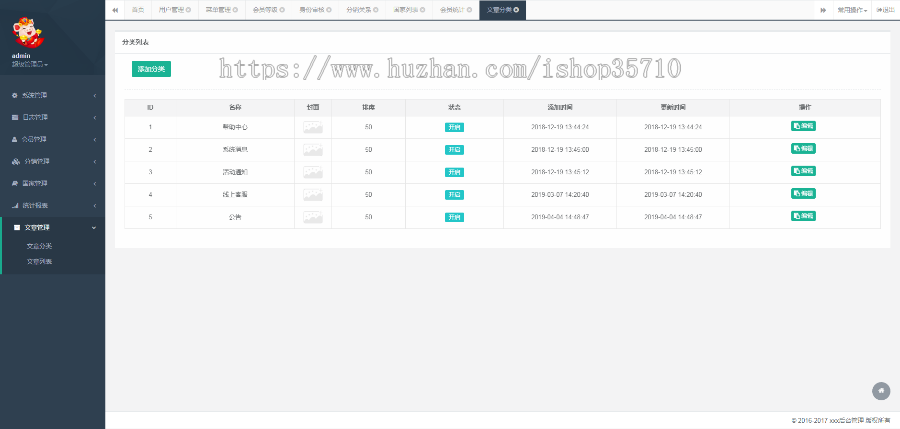Click 编辑 button for 公告 row

803,216
